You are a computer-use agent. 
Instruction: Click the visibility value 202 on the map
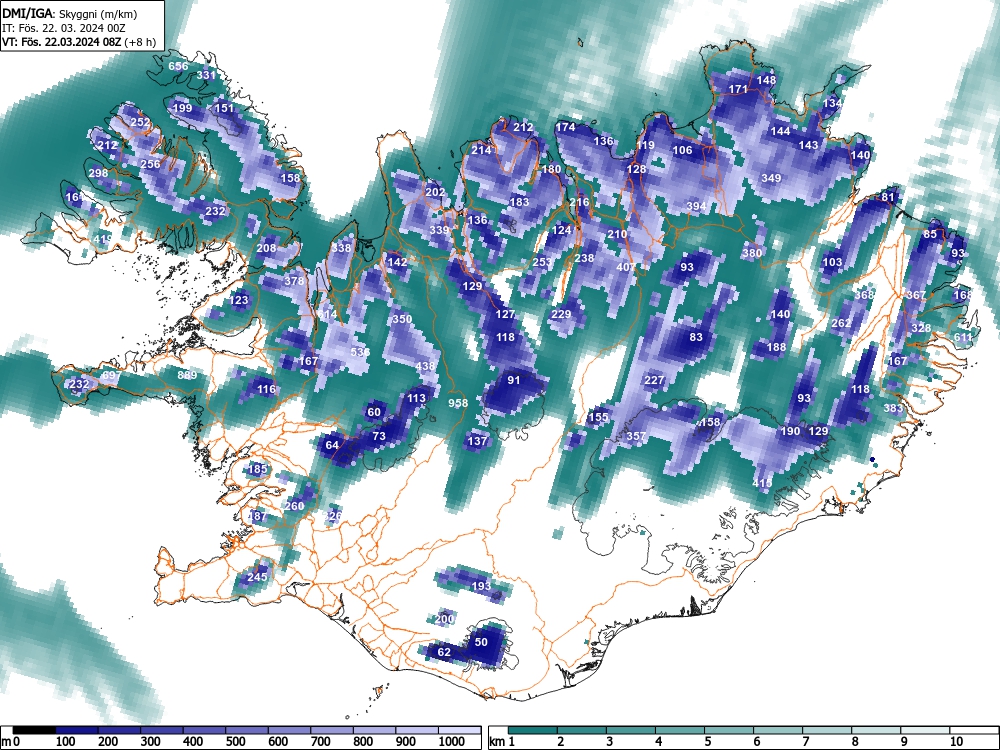[x=435, y=192]
